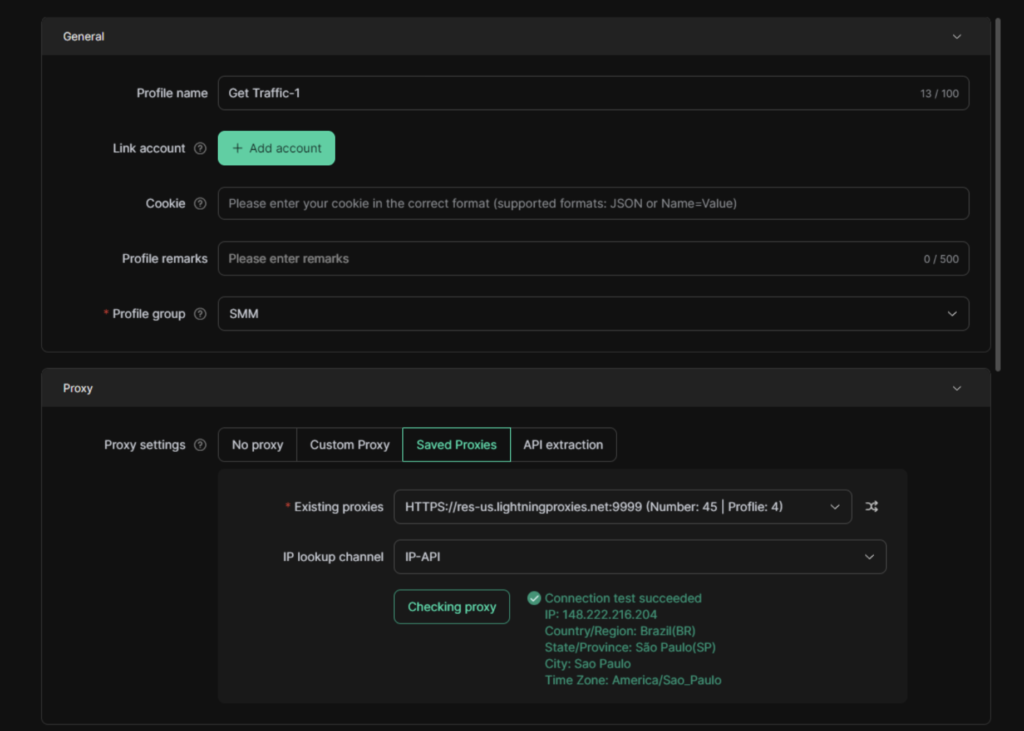This screenshot has width=1024, height=731.
Task: Click the help icon next to Profile group
Action: pos(200,314)
